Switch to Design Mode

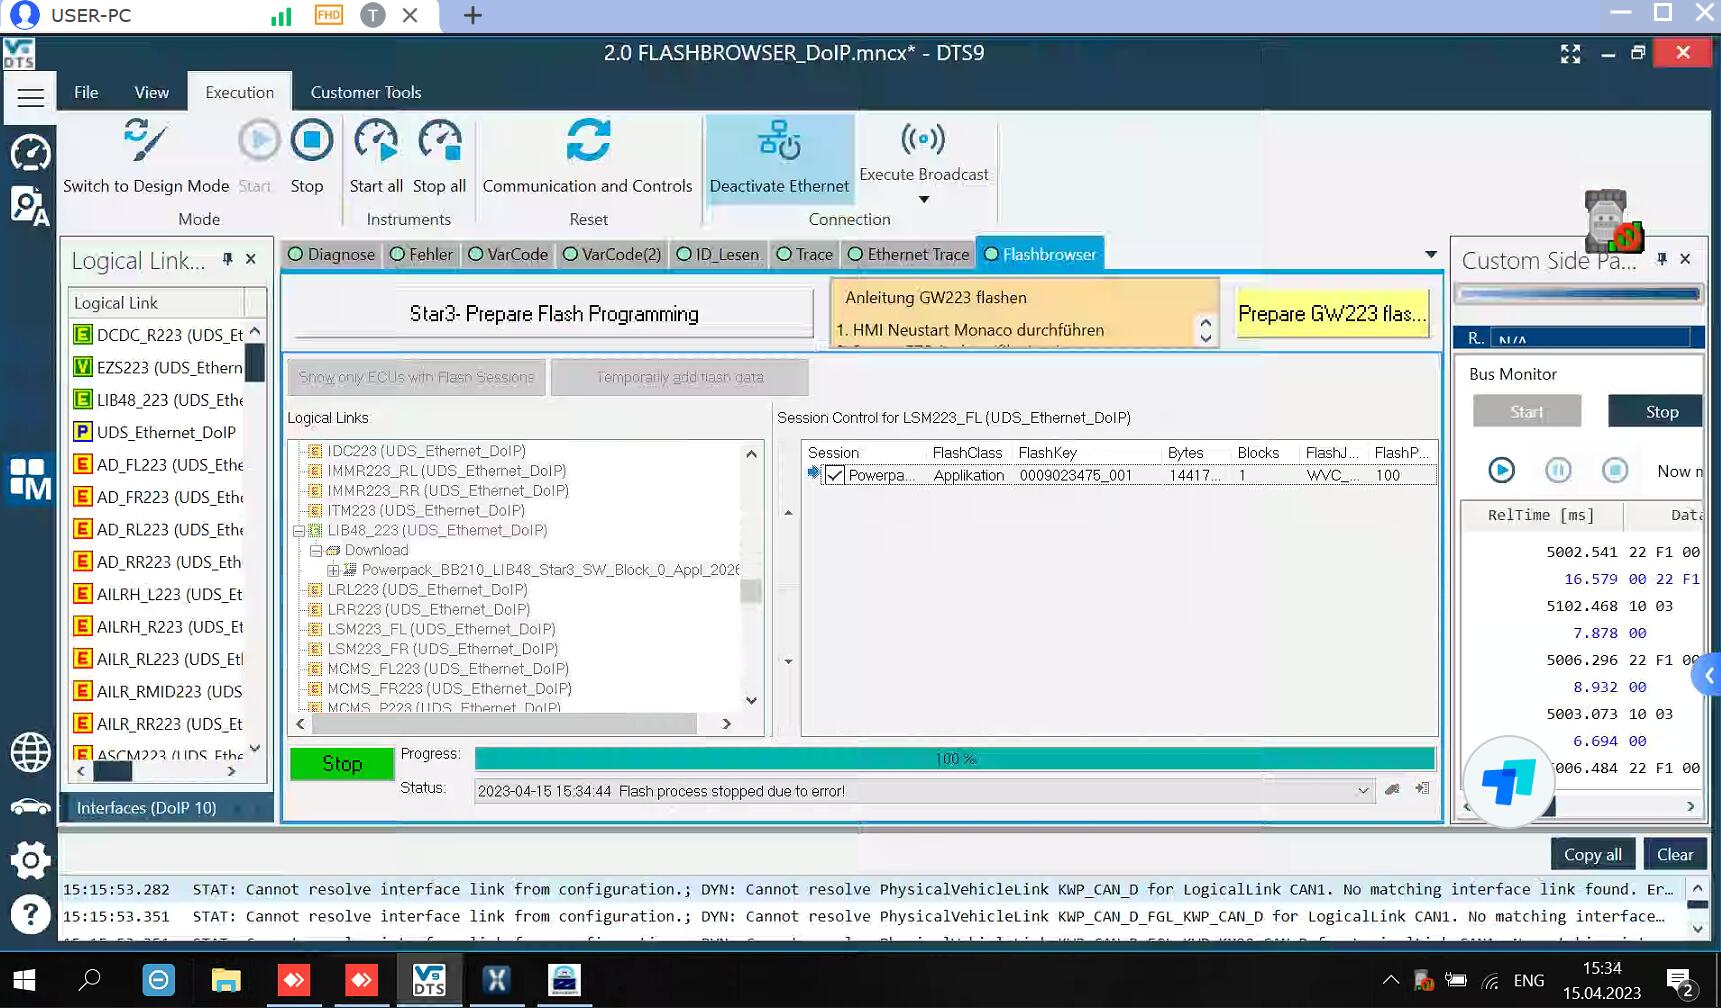pos(143,160)
